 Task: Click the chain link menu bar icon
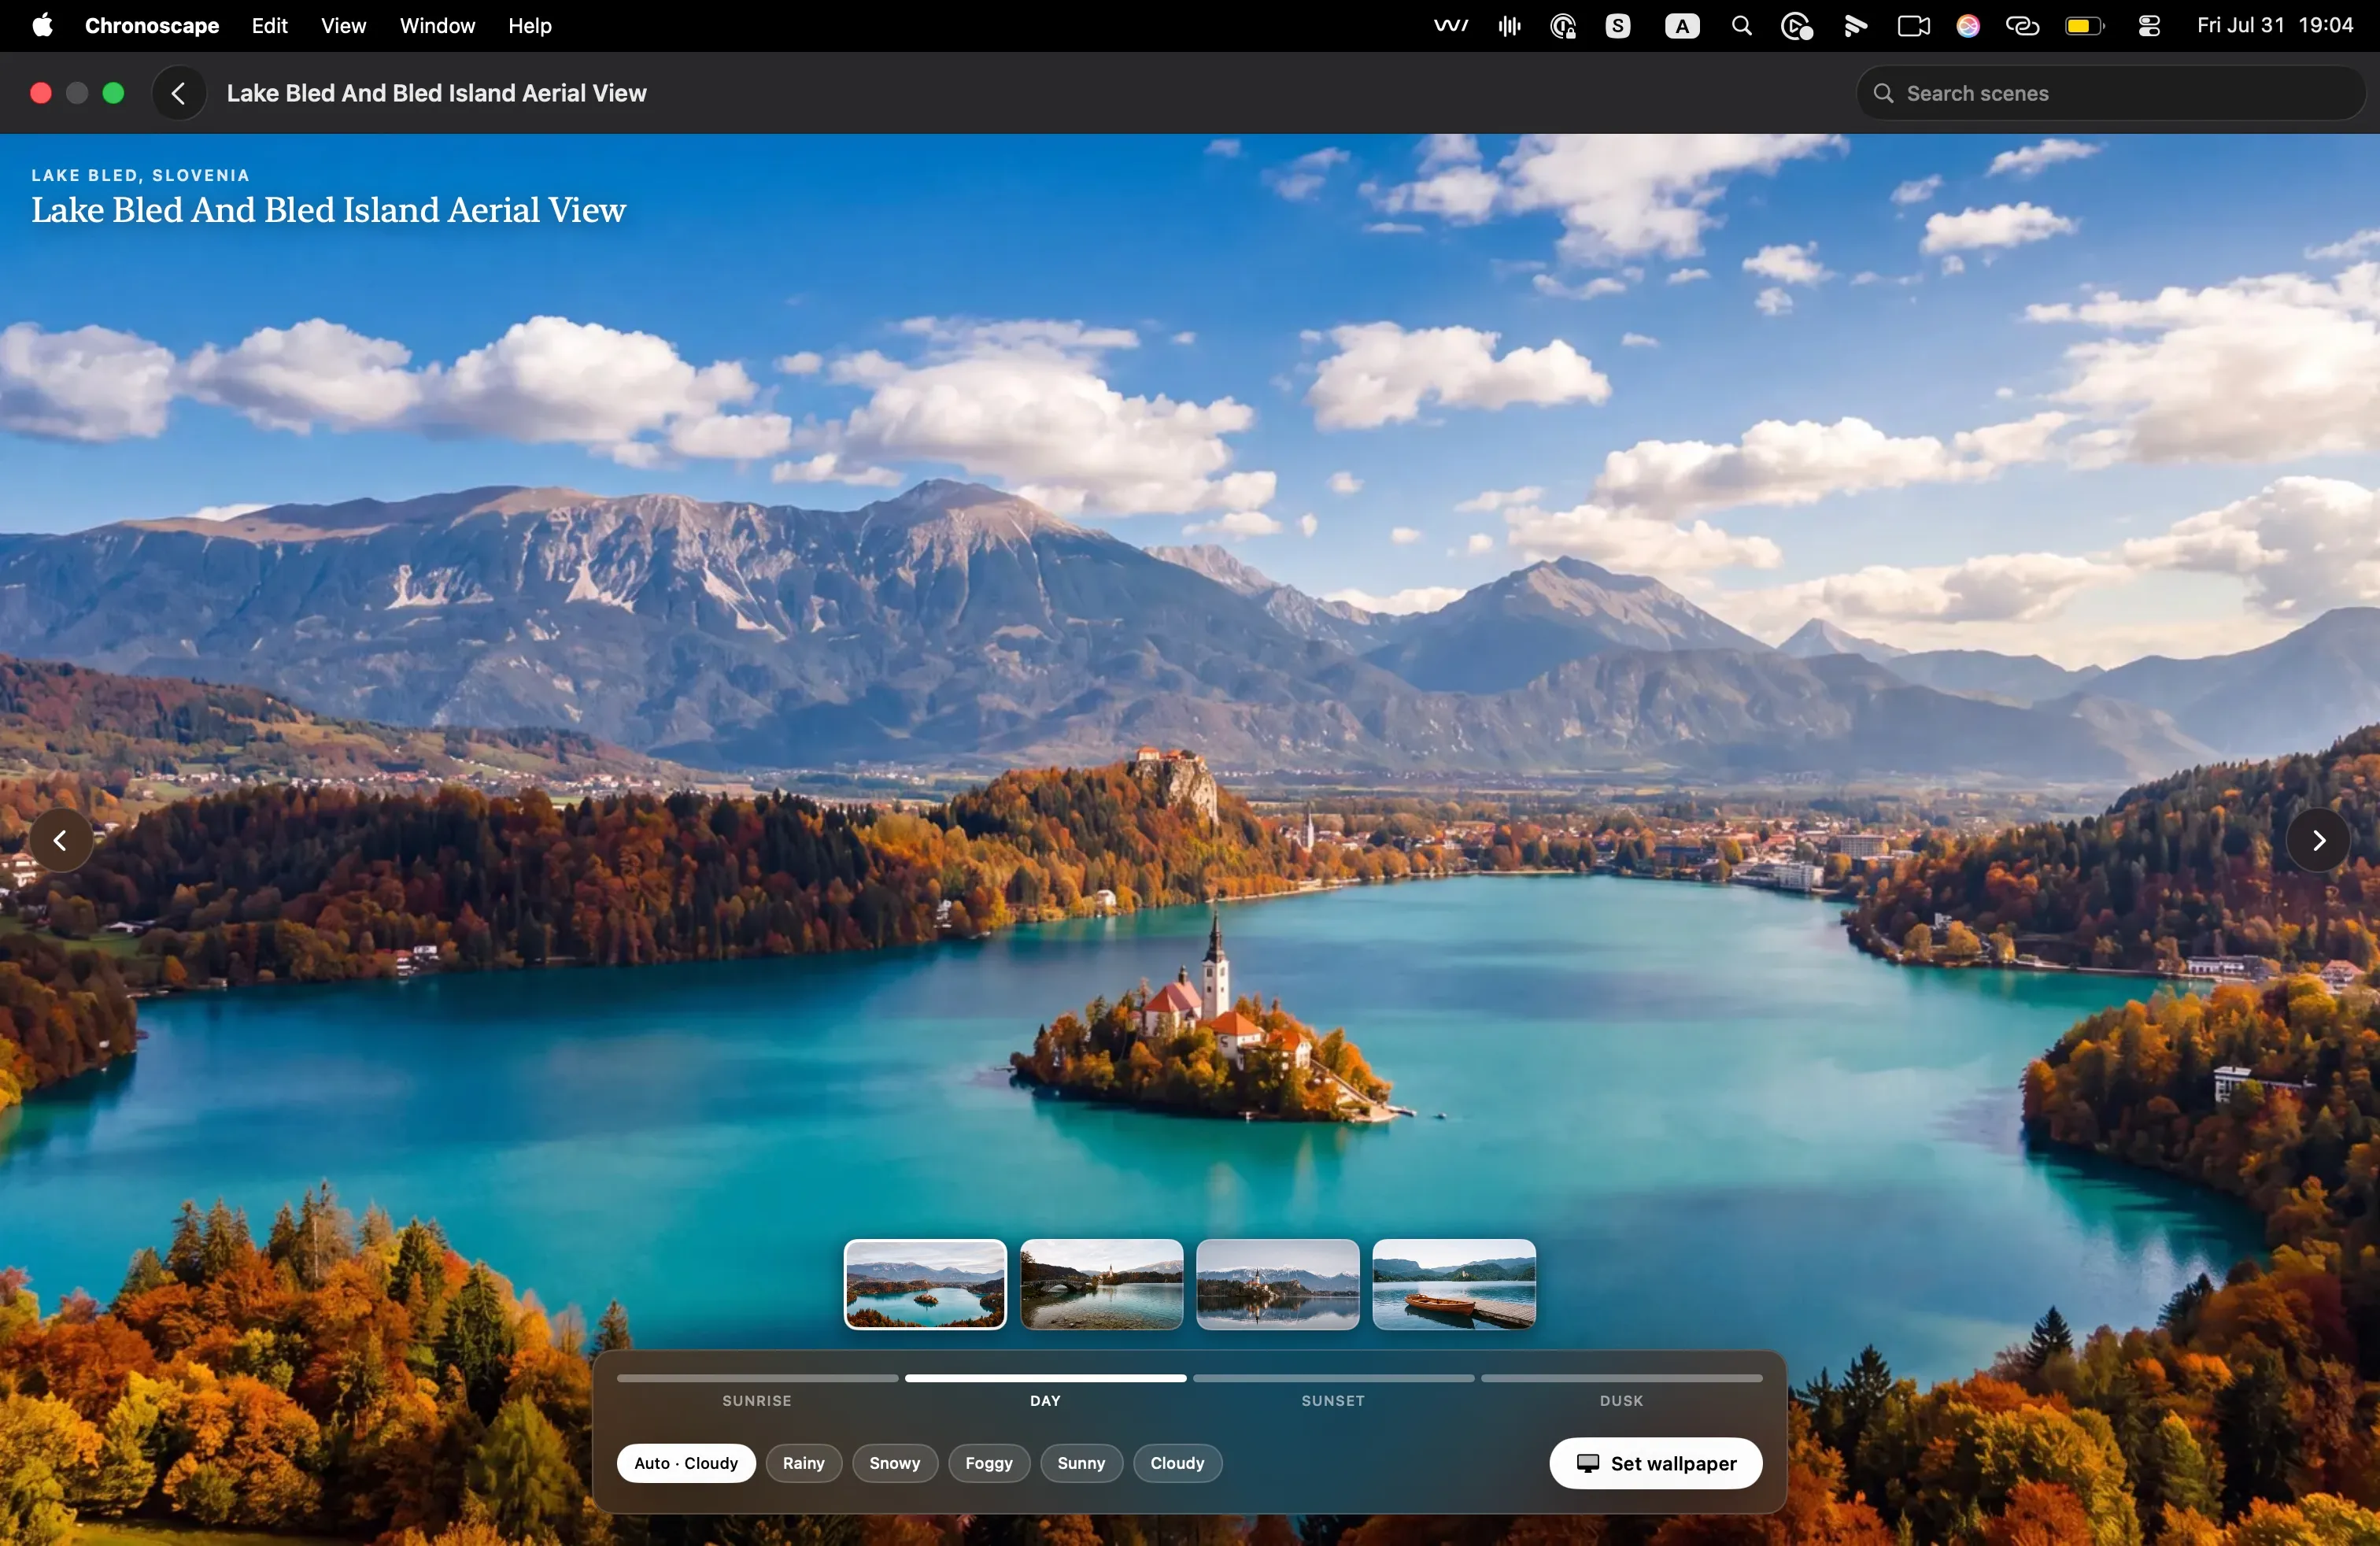point(2022,26)
